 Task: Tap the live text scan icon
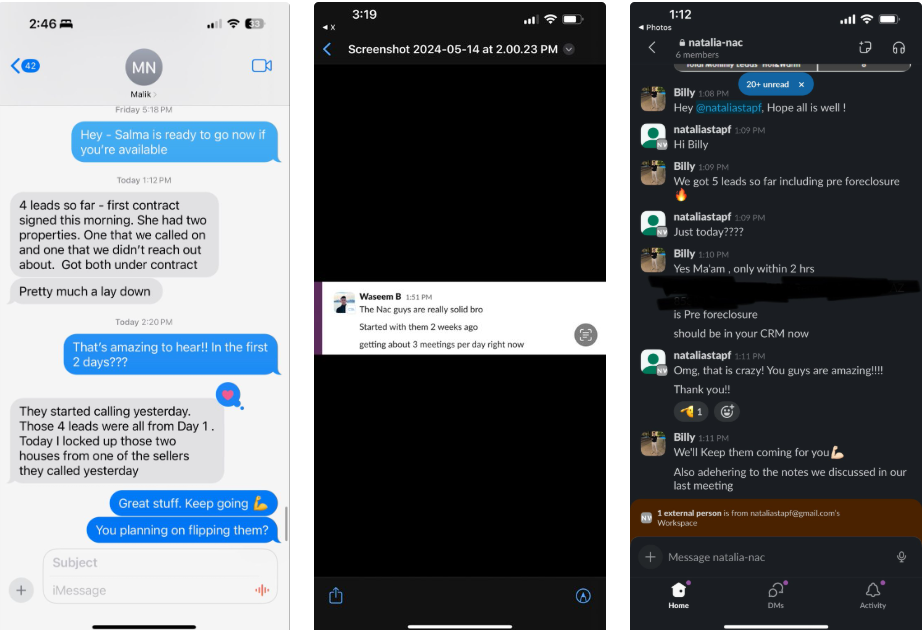coord(585,335)
